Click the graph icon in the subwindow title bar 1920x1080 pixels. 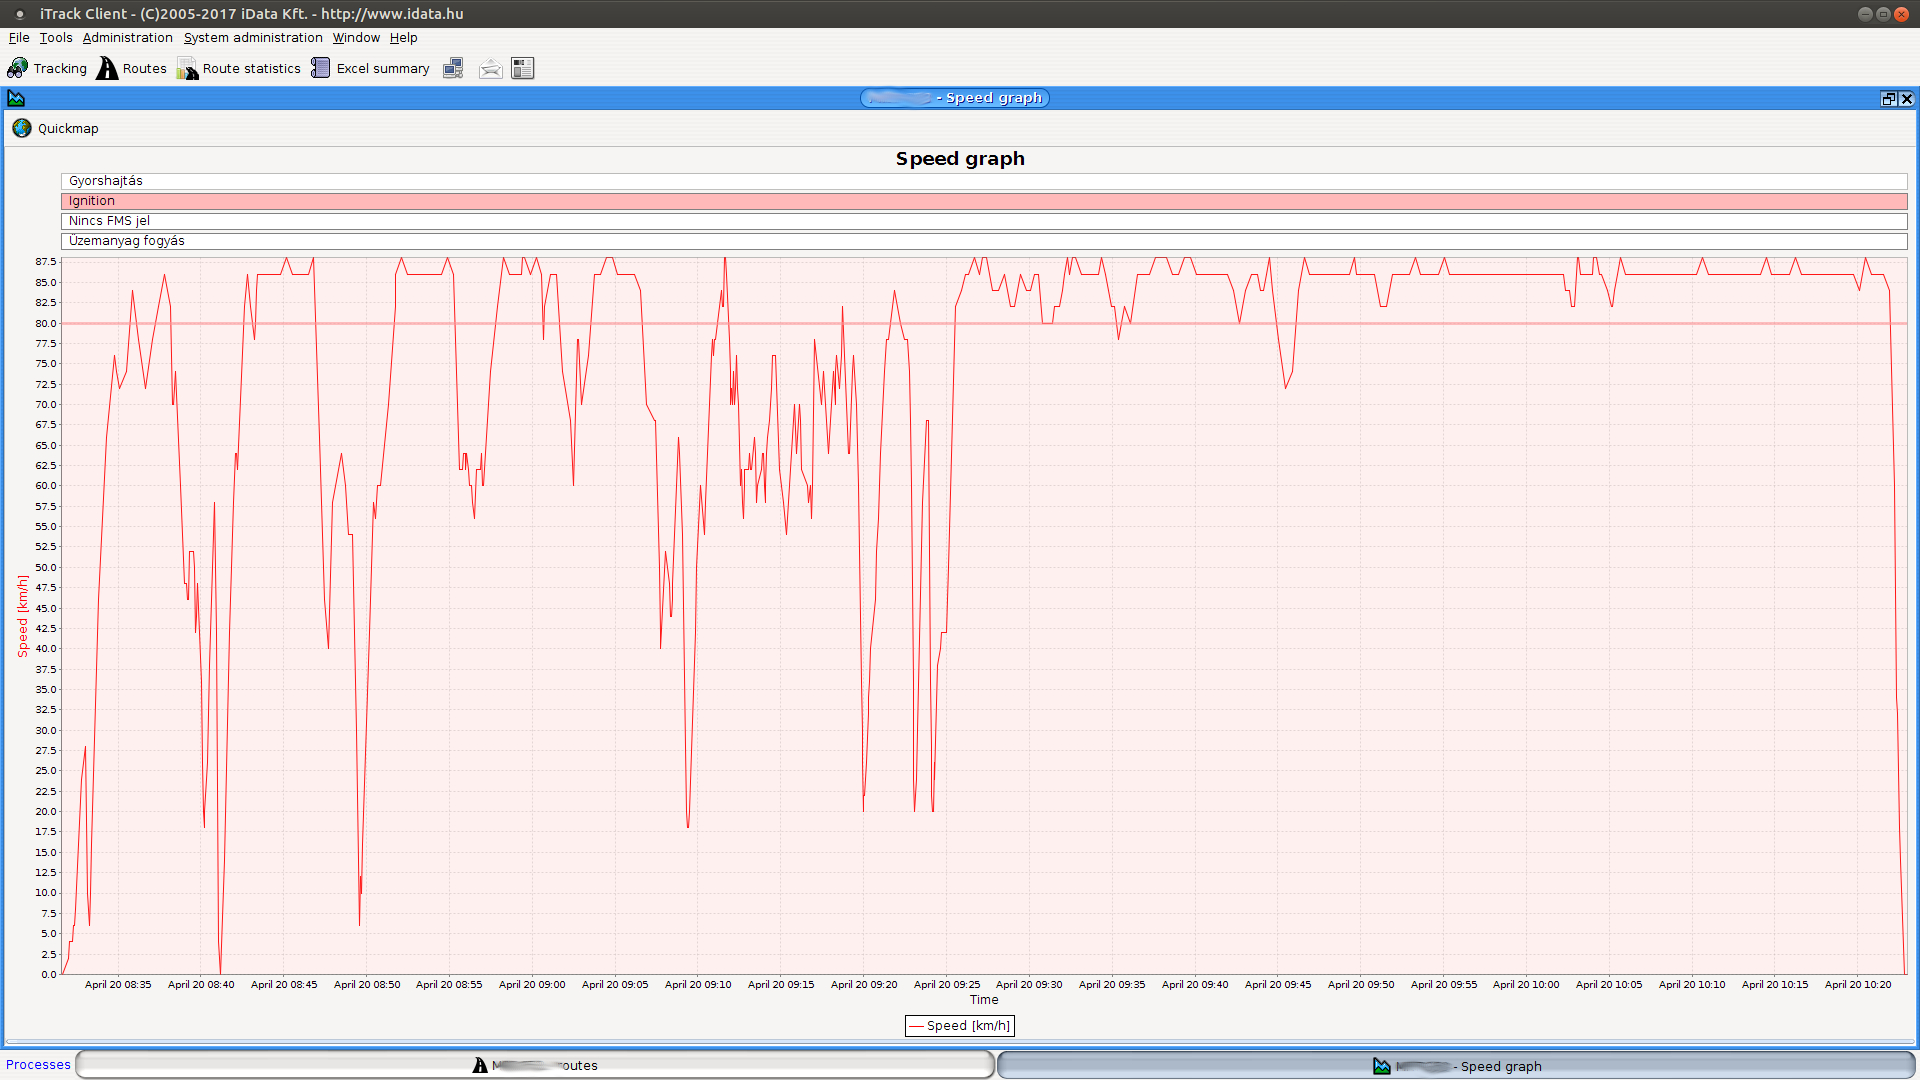pyautogui.click(x=16, y=98)
